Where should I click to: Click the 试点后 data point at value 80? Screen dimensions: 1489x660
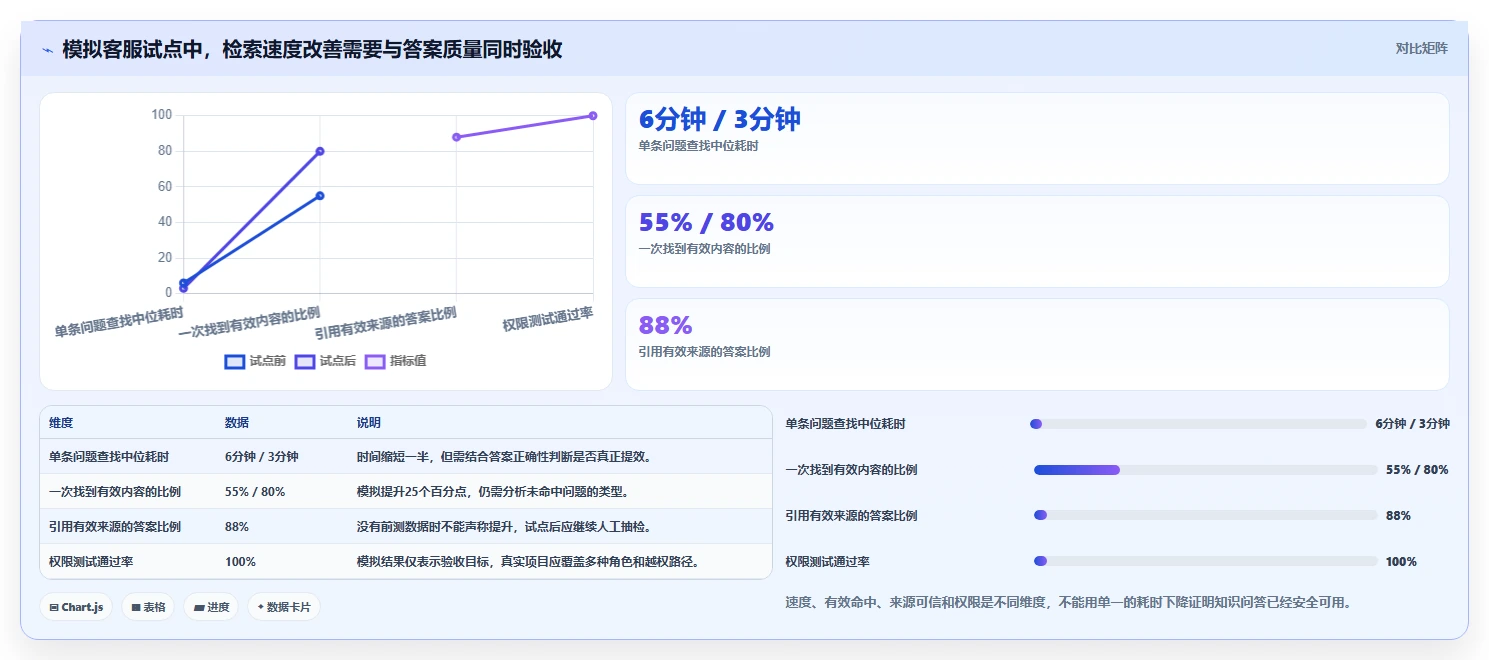[x=320, y=151]
